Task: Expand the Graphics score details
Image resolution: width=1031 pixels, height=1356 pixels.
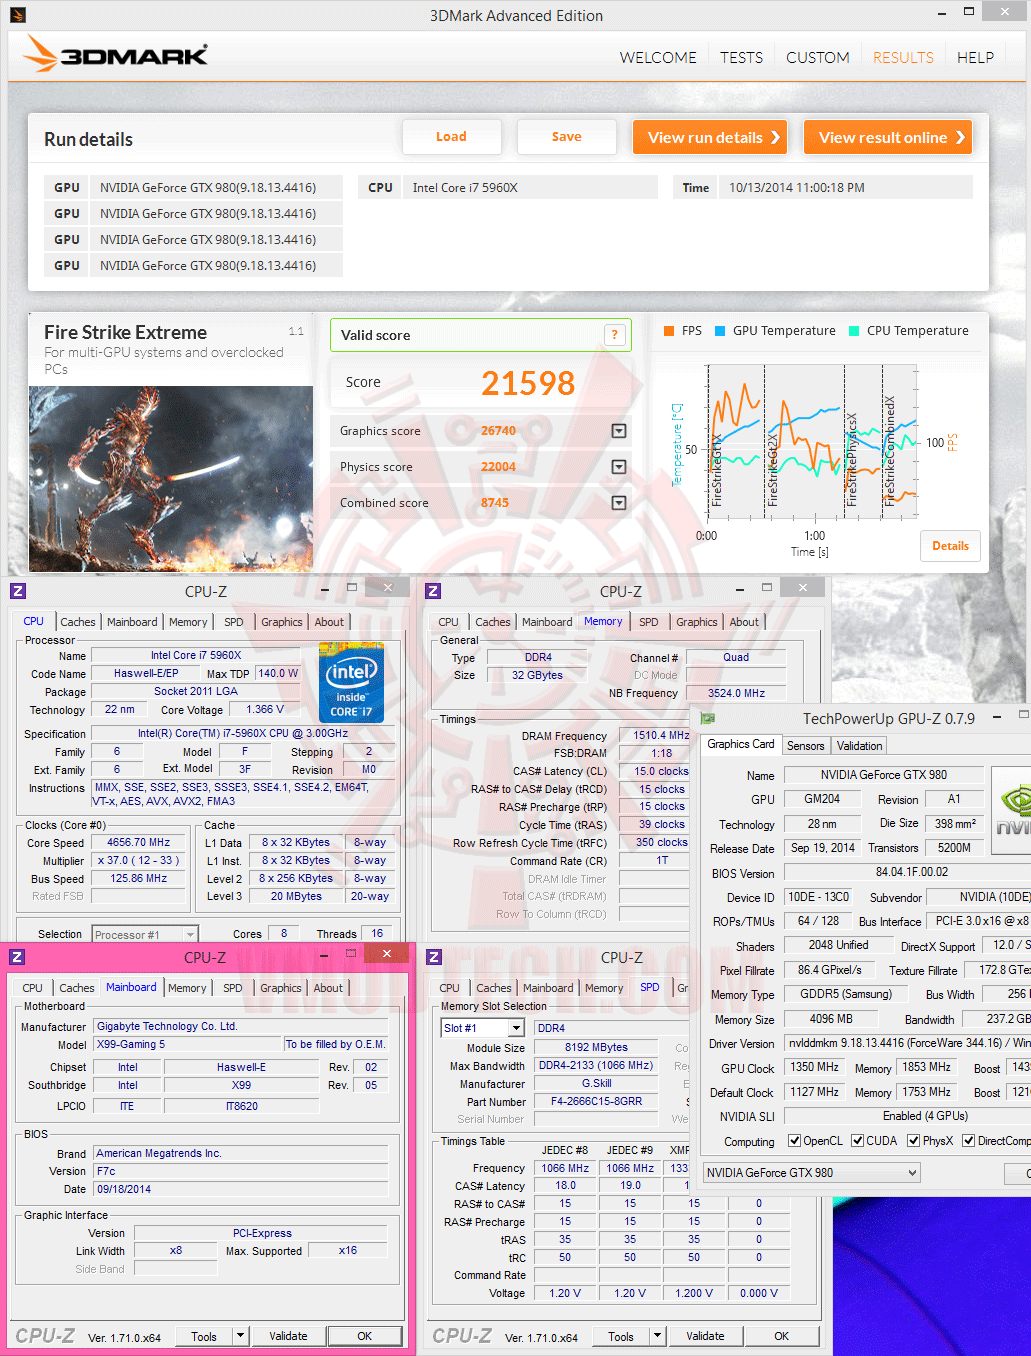Action: pos(619,431)
